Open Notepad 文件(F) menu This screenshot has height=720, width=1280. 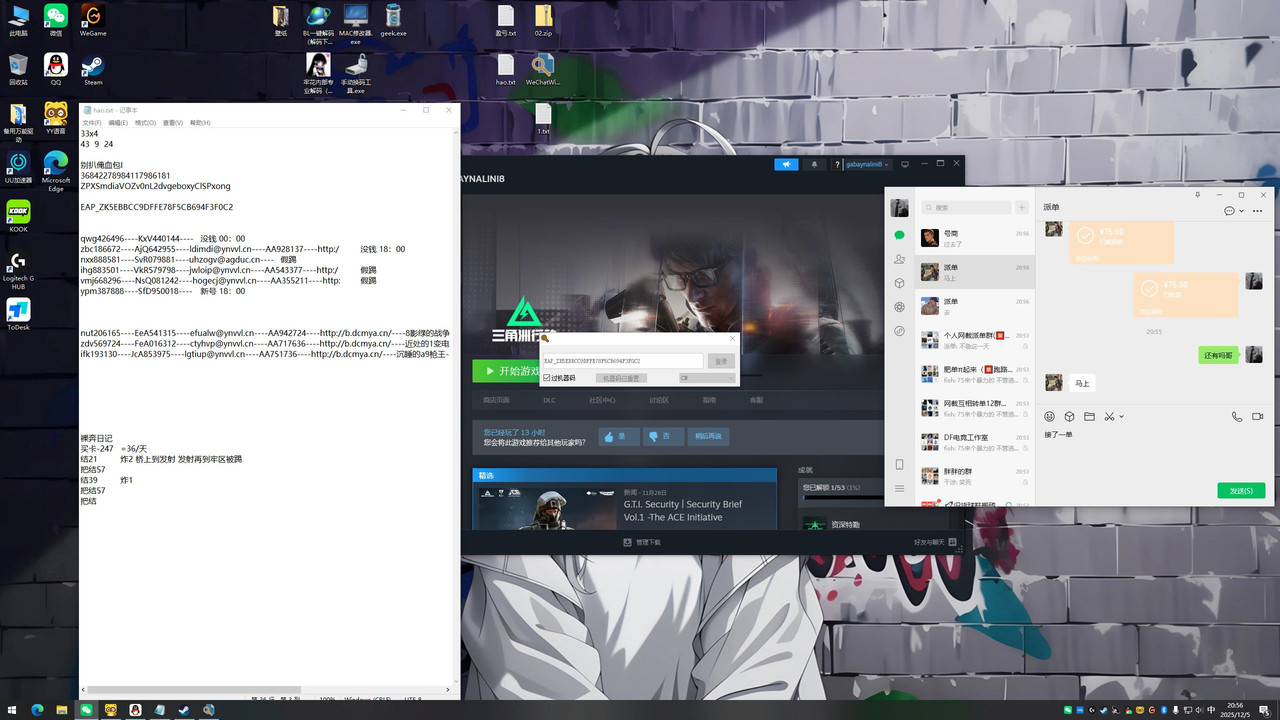point(92,123)
